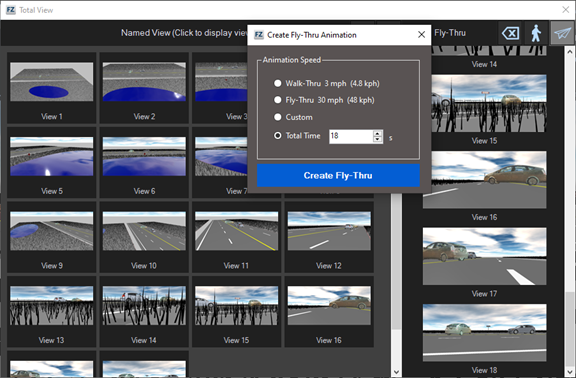576x378 pixels.
Task: Select Fly-Thru 30 mph radio option
Action: coord(278,100)
